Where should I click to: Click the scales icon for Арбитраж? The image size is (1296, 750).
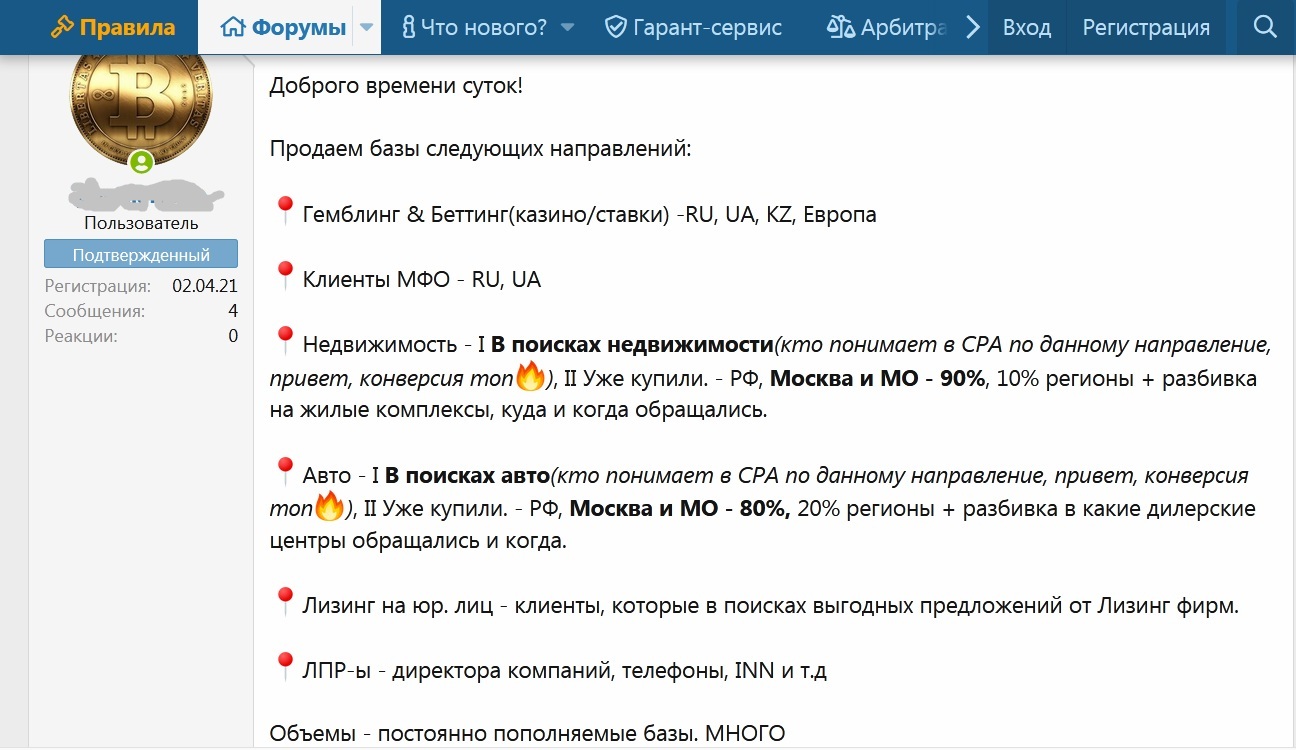[840, 27]
